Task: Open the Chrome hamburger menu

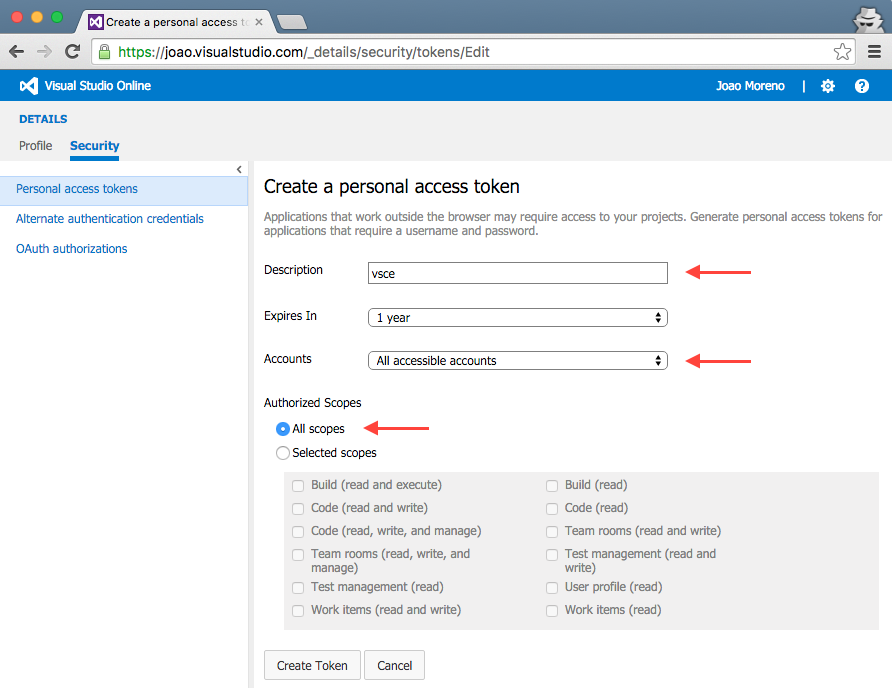Action: pos(874,52)
